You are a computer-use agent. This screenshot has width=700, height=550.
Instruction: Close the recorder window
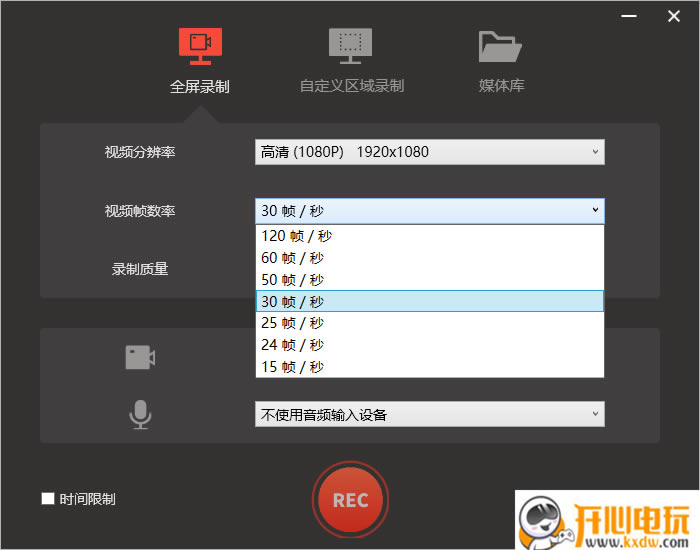coord(674,16)
